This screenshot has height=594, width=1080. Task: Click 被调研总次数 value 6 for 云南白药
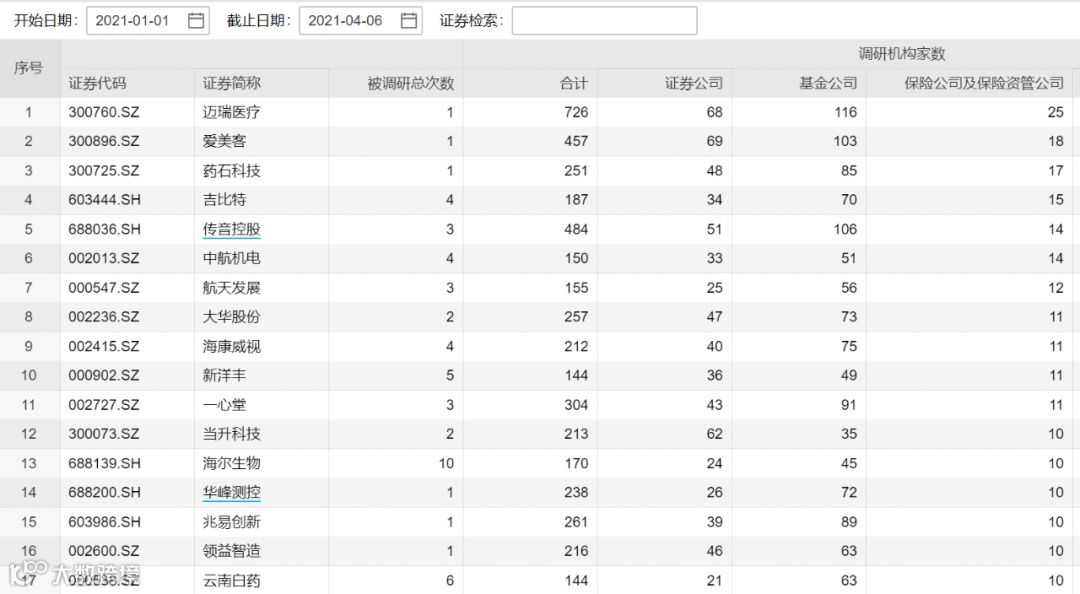point(450,580)
